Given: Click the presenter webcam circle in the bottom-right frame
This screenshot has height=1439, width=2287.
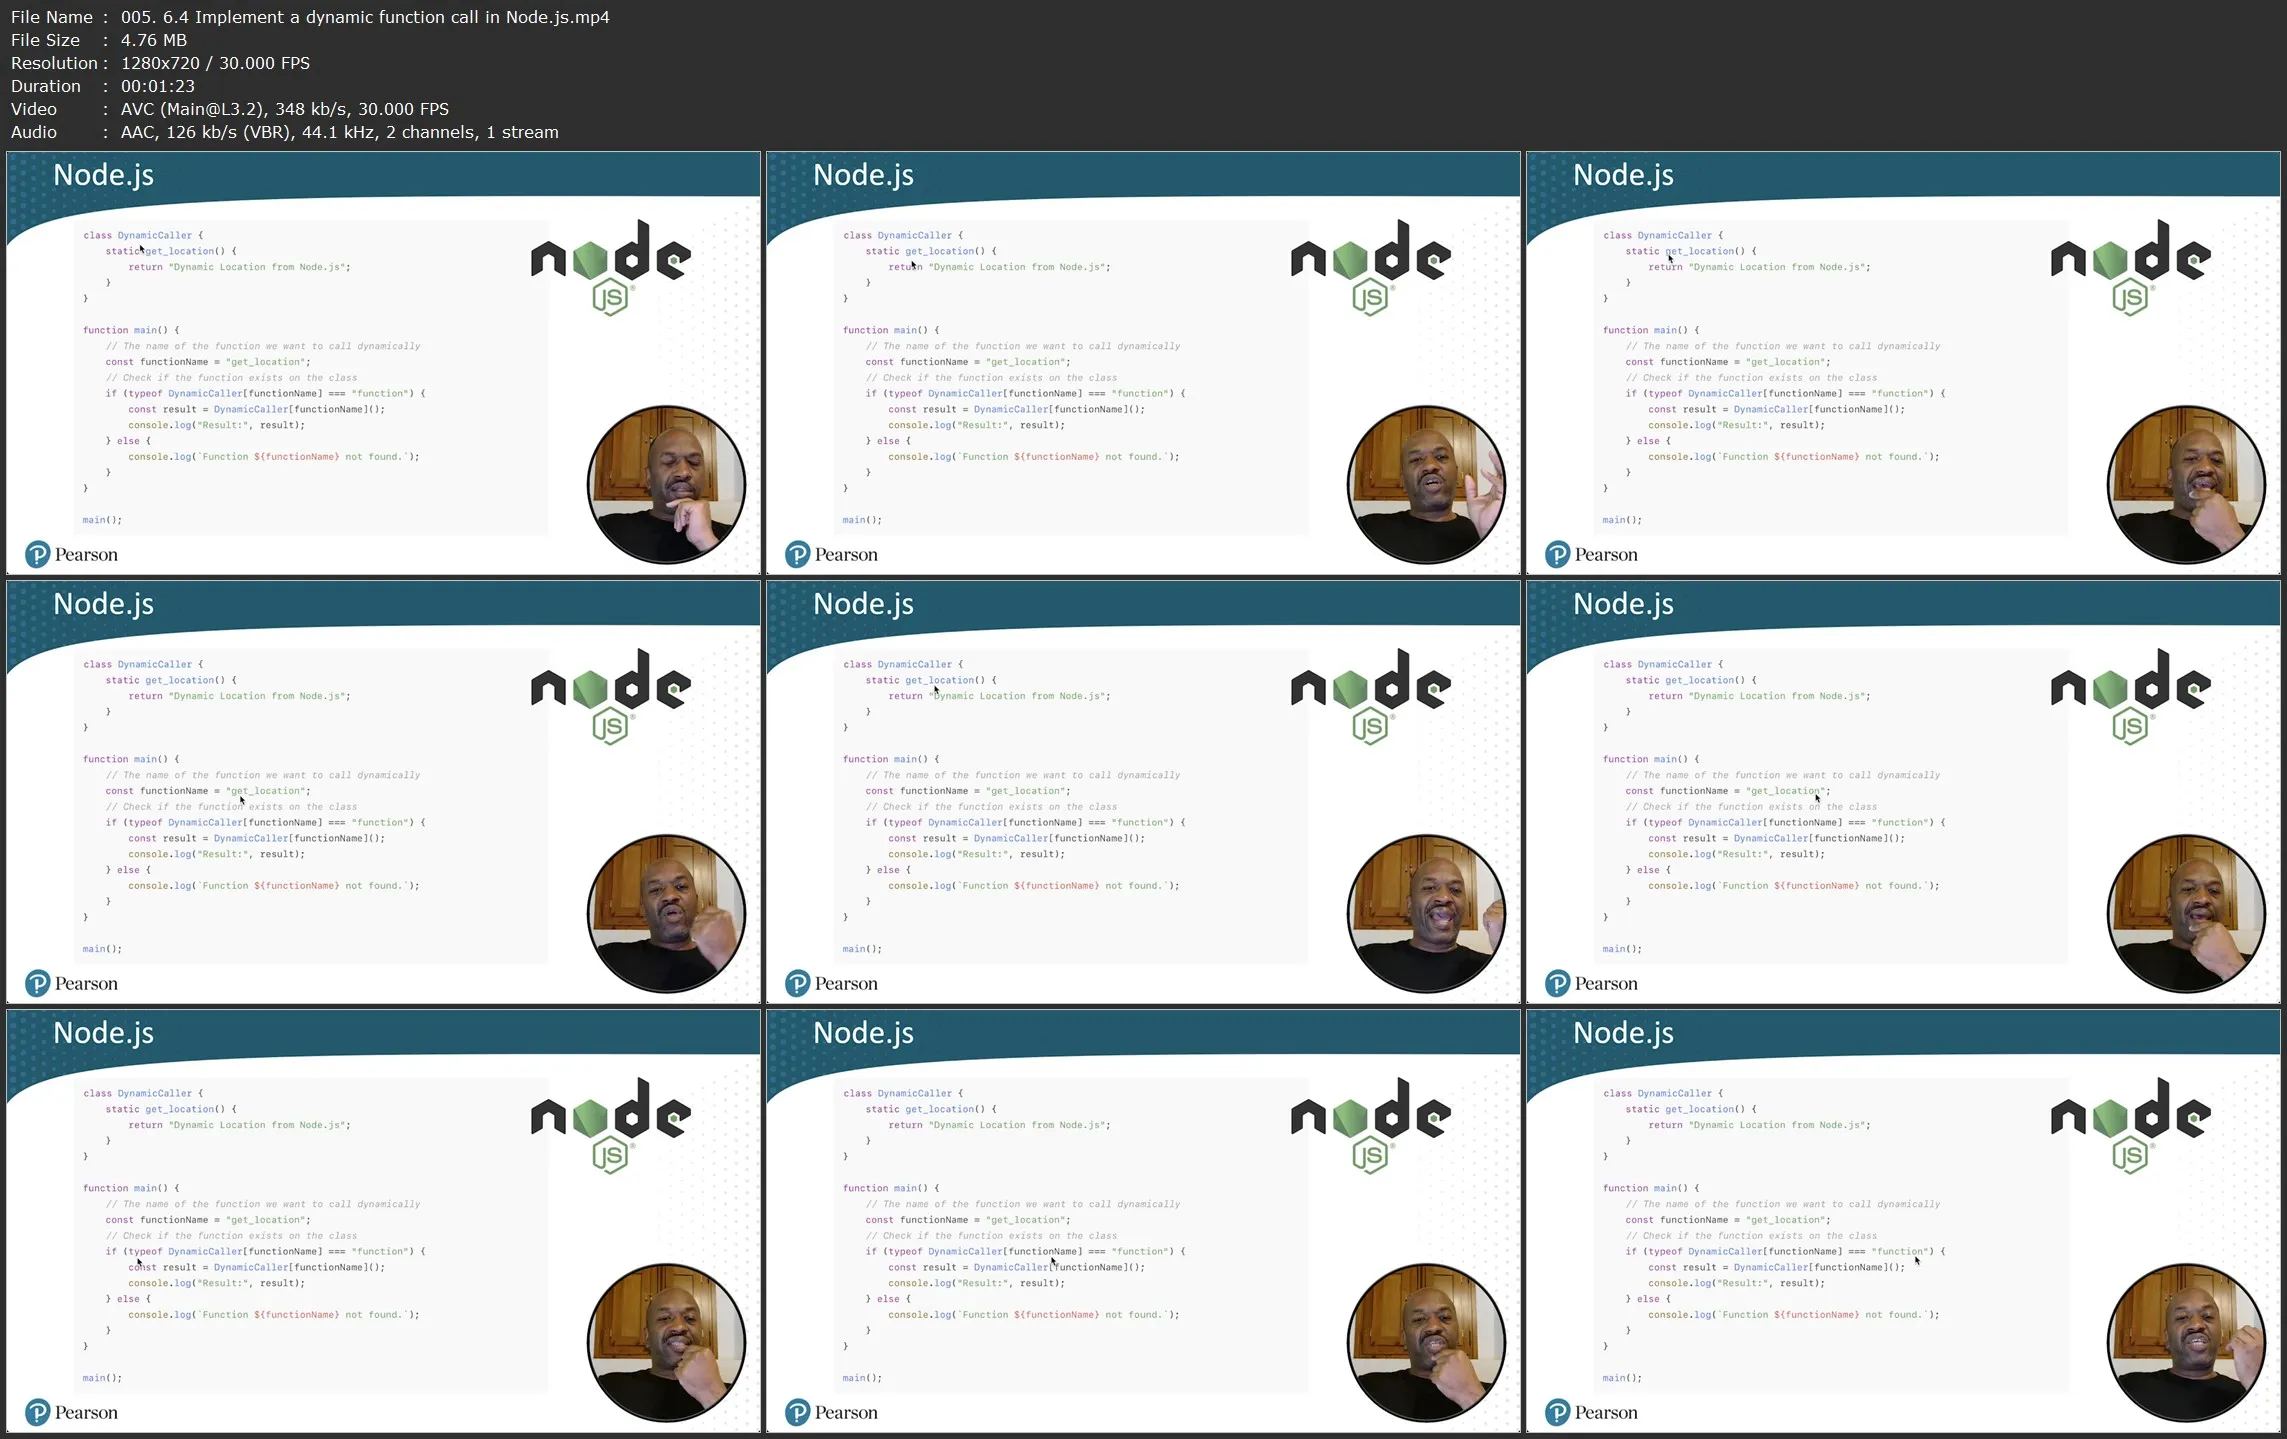Looking at the screenshot, I should coord(2186,1343).
